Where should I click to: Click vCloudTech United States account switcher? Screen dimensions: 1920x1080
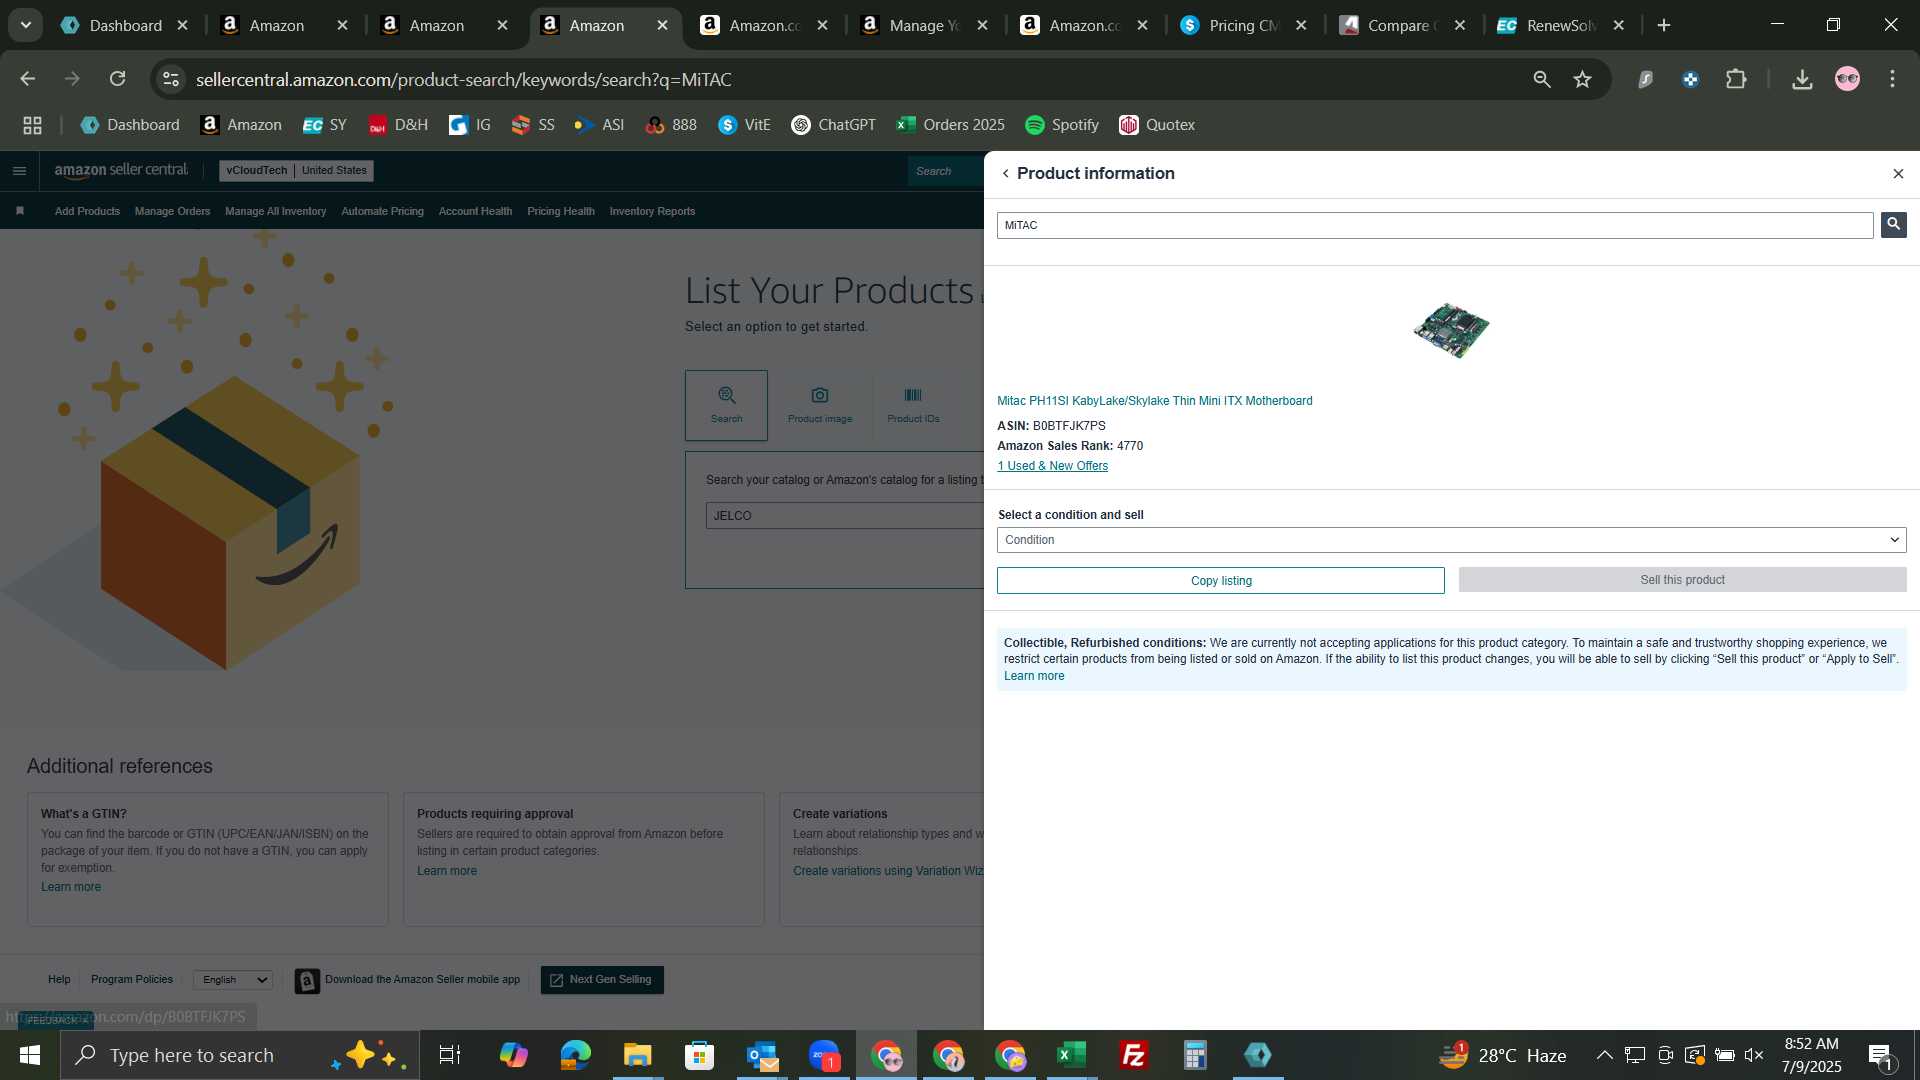pyautogui.click(x=296, y=171)
